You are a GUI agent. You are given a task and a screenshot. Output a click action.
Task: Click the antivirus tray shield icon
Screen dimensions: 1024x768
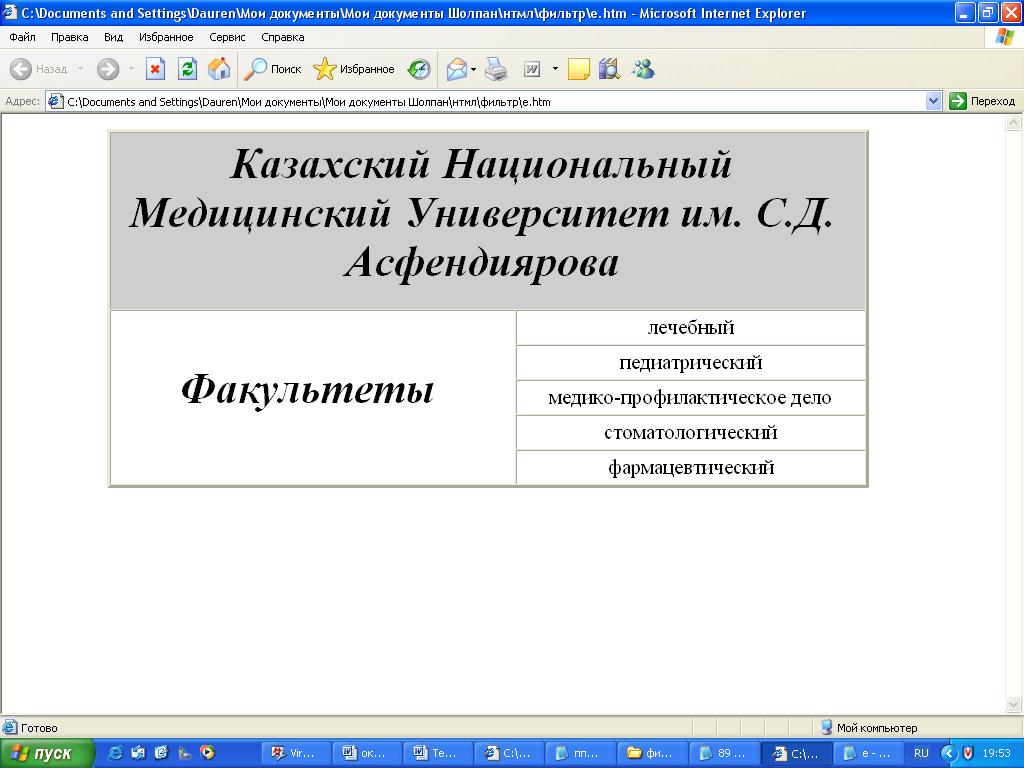968,754
